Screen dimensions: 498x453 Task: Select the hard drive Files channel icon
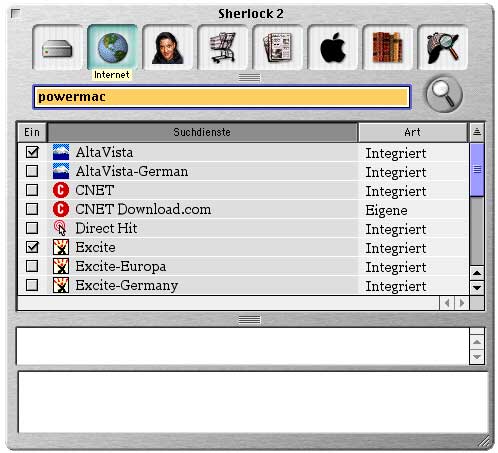(x=57, y=47)
